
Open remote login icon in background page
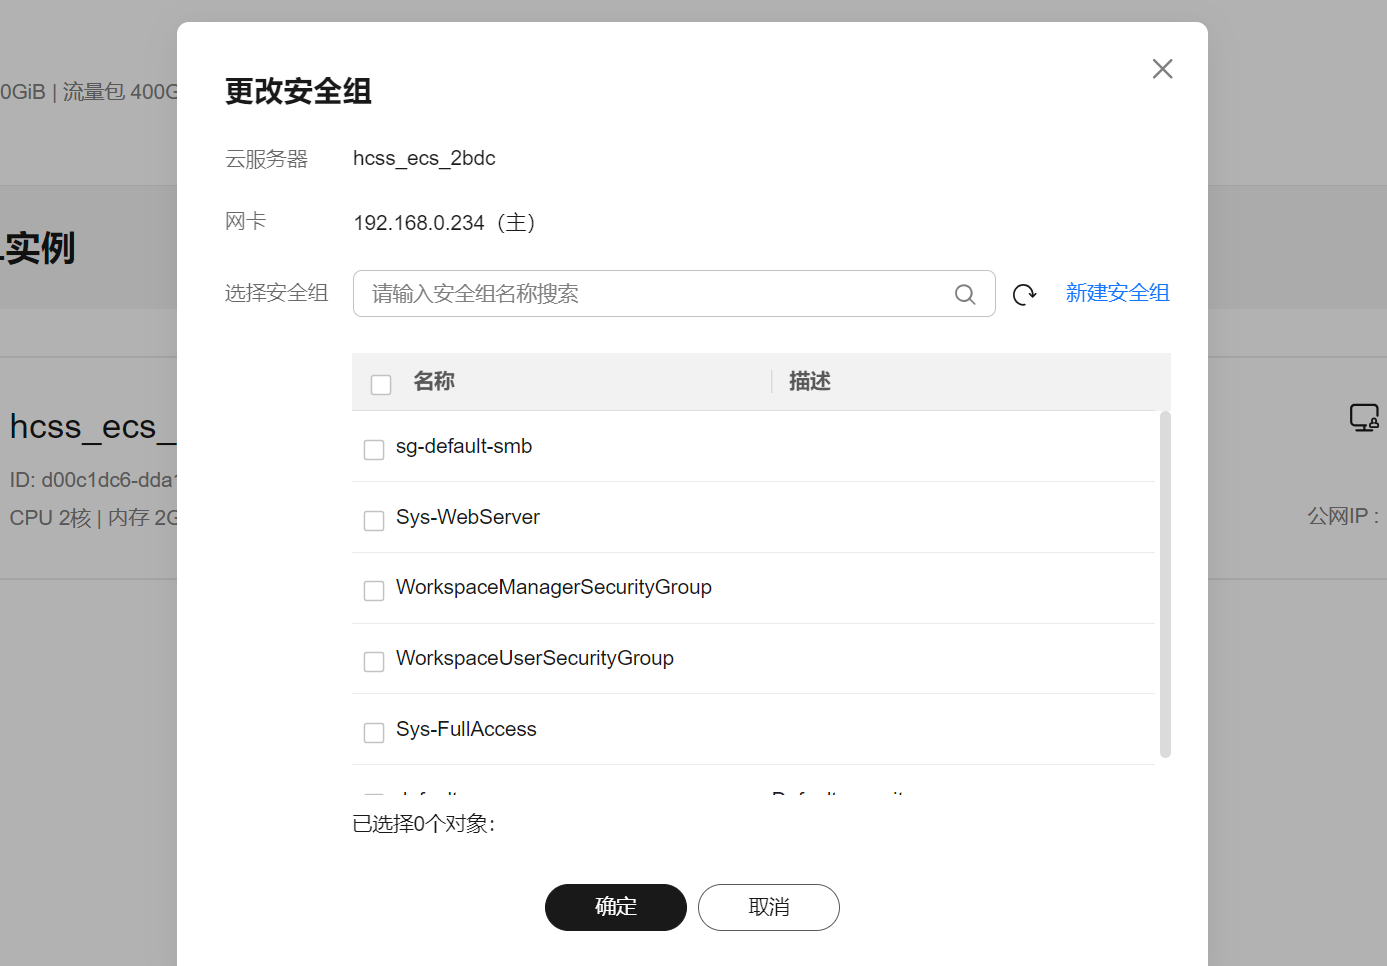[x=1364, y=417]
